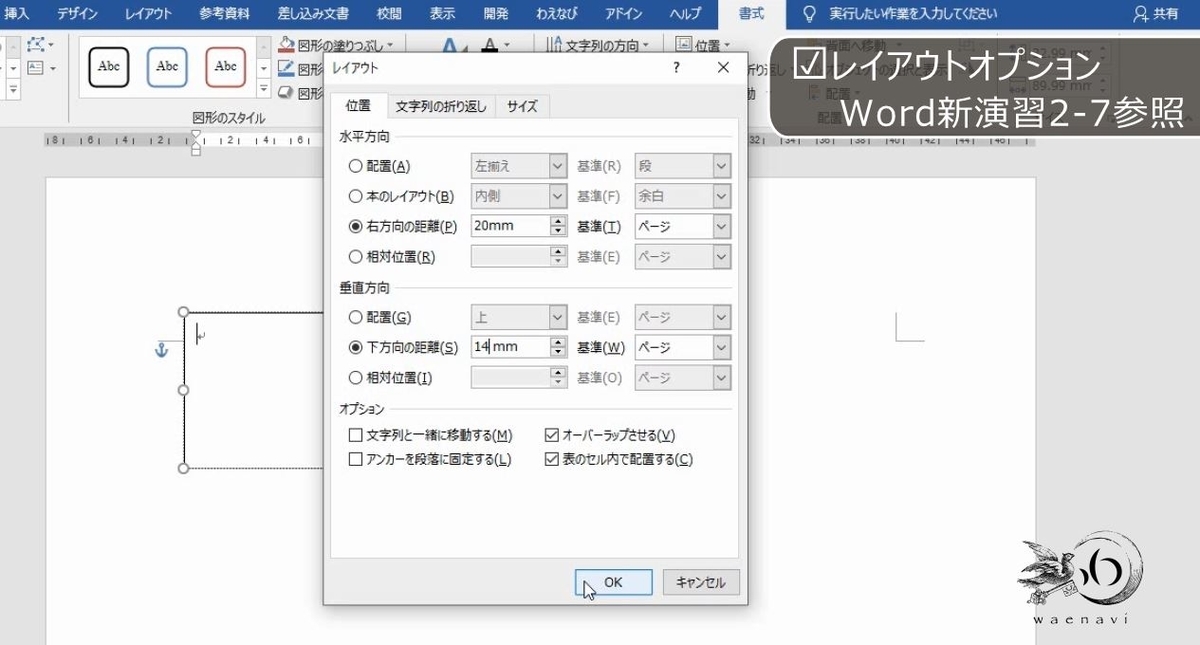Switch to the 文字列の折り返し tab
The height and width of the screenshot is (645, 1200).
tap(441, 107)
